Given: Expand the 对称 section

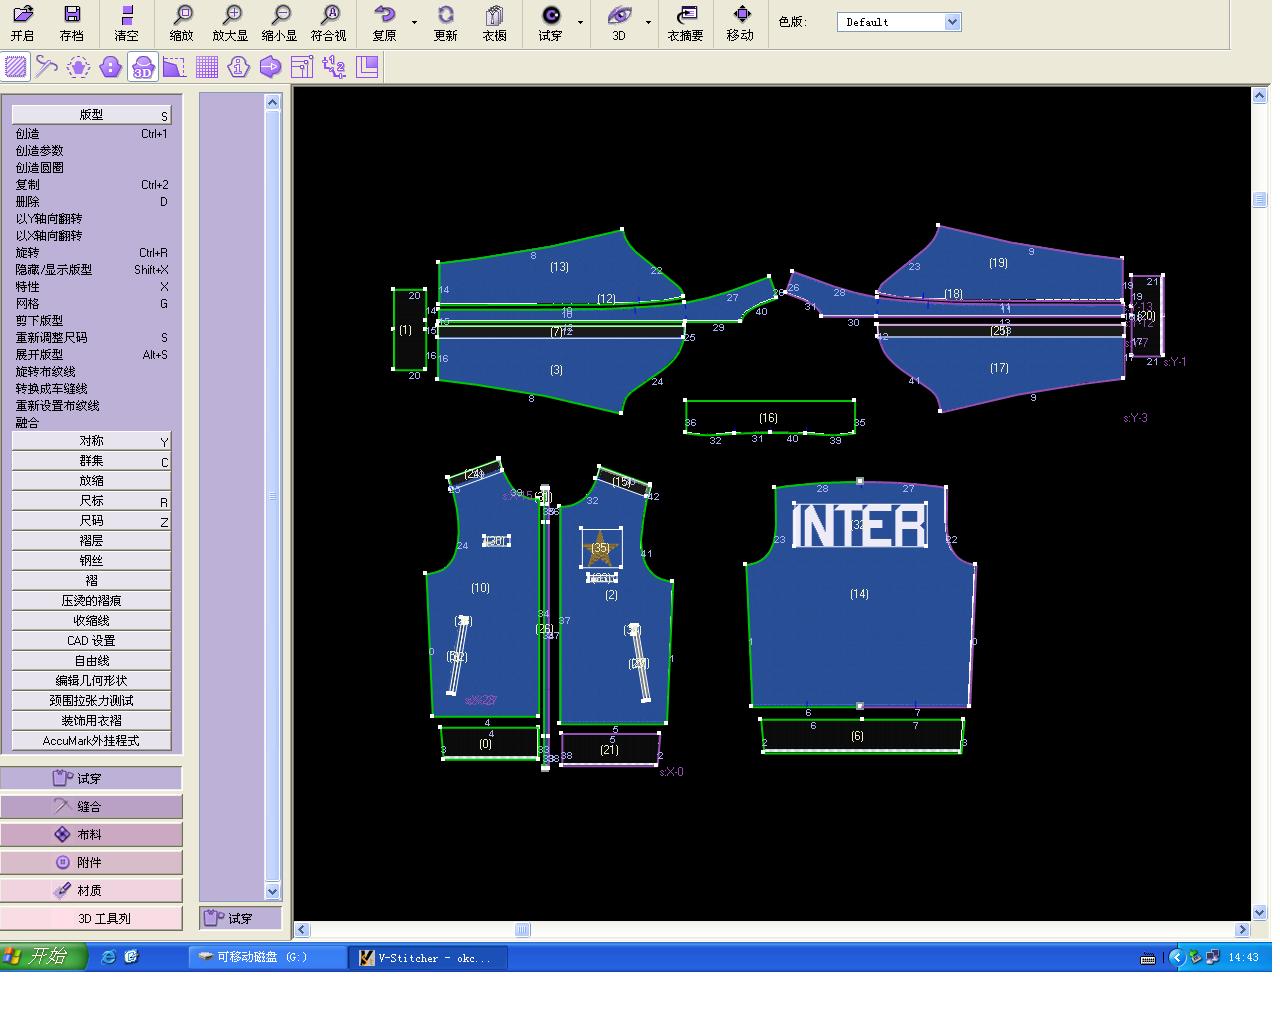Looking at the screenshot, I should coord(92,441).
